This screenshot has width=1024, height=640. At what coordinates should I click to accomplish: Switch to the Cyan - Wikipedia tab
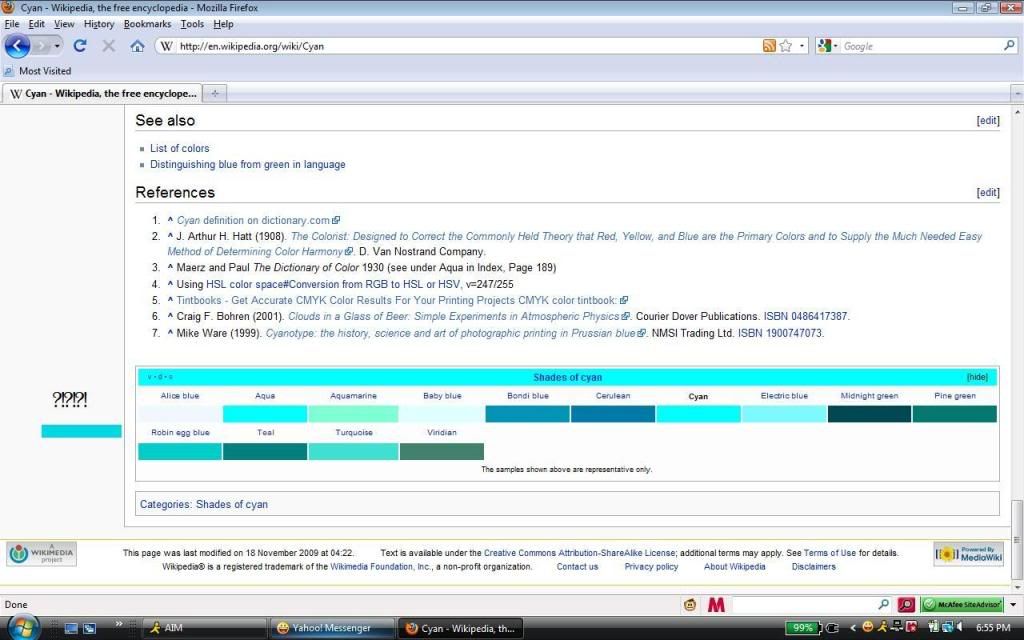[102, 93]
